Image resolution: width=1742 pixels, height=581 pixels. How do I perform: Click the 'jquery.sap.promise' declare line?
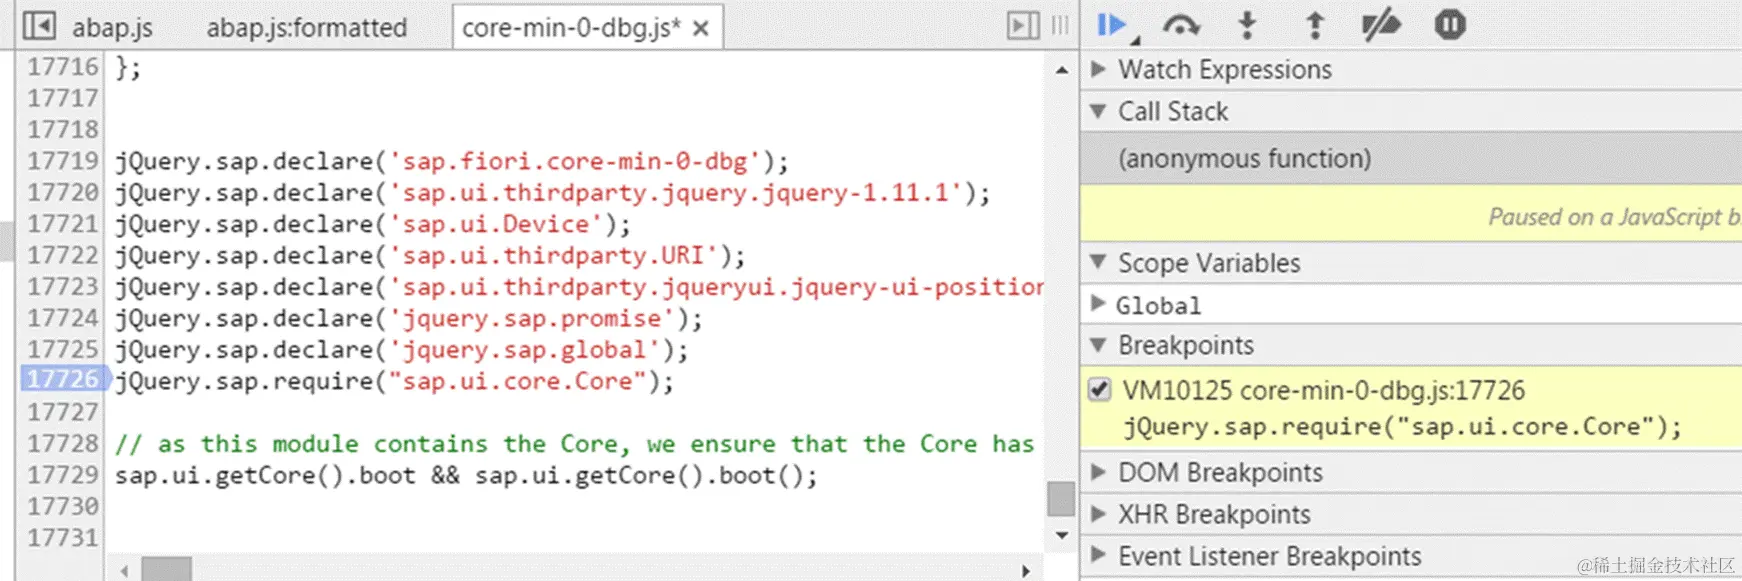point(409,318)
